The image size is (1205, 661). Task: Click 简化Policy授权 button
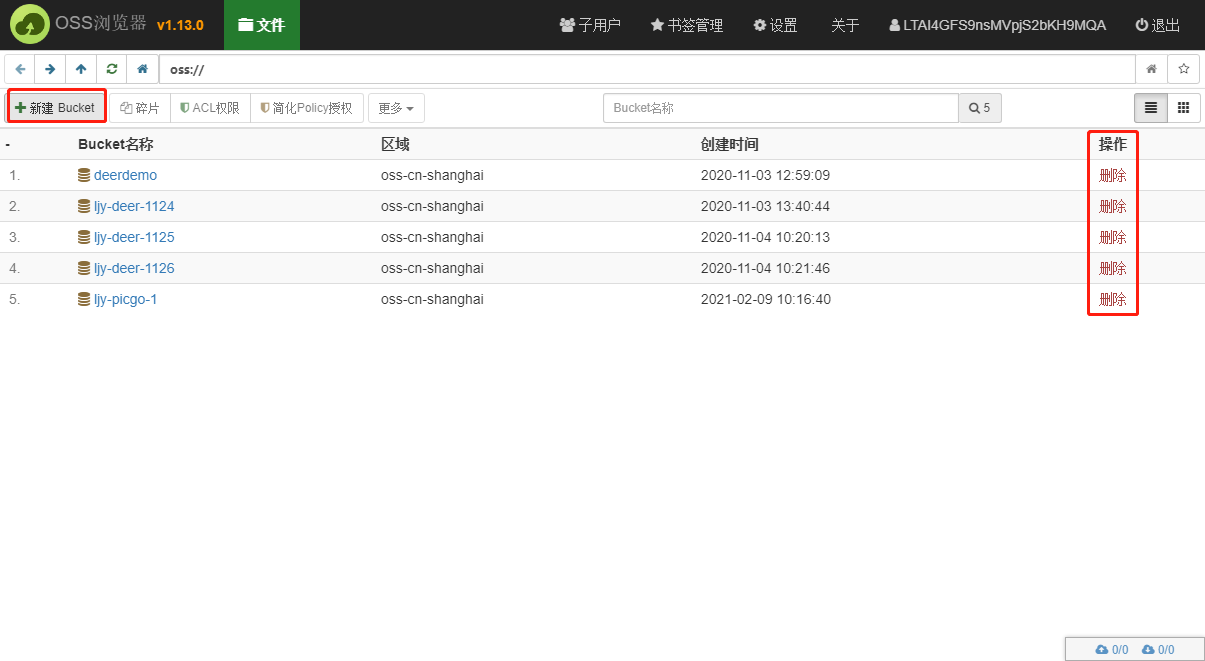tap(306, 108)
